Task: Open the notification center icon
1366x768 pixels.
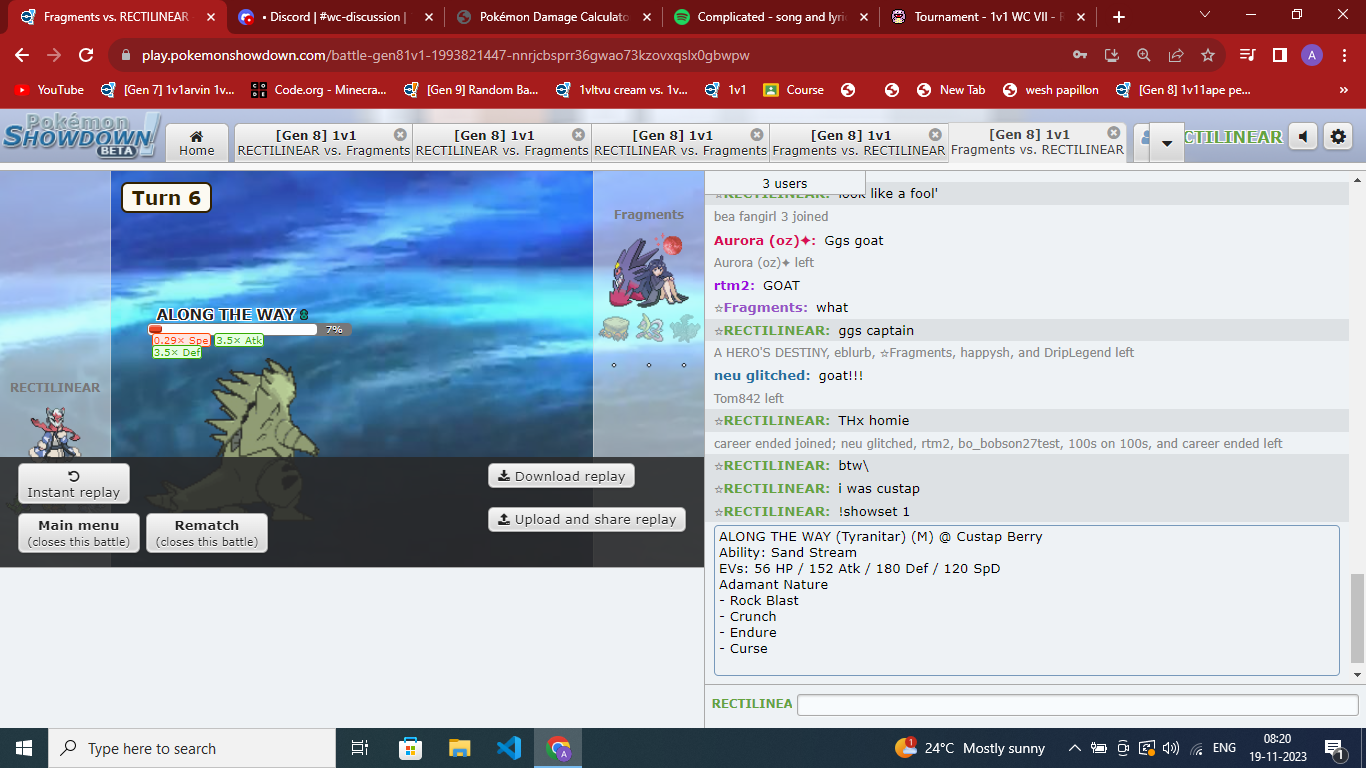Action: pos(1333,748)
